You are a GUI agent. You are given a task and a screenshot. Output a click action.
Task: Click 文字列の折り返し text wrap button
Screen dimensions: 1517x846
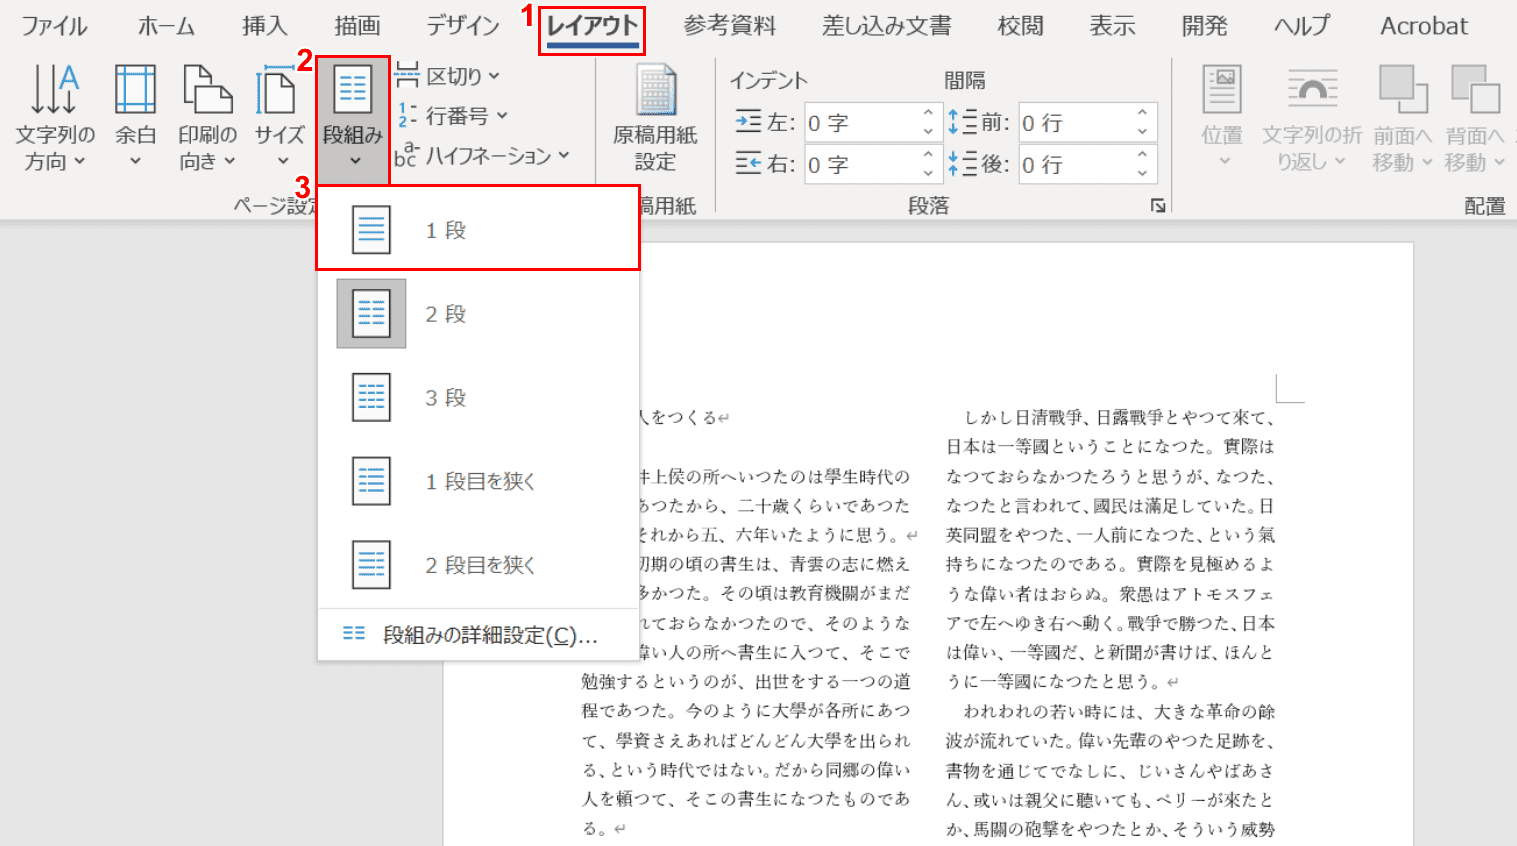1311,118
